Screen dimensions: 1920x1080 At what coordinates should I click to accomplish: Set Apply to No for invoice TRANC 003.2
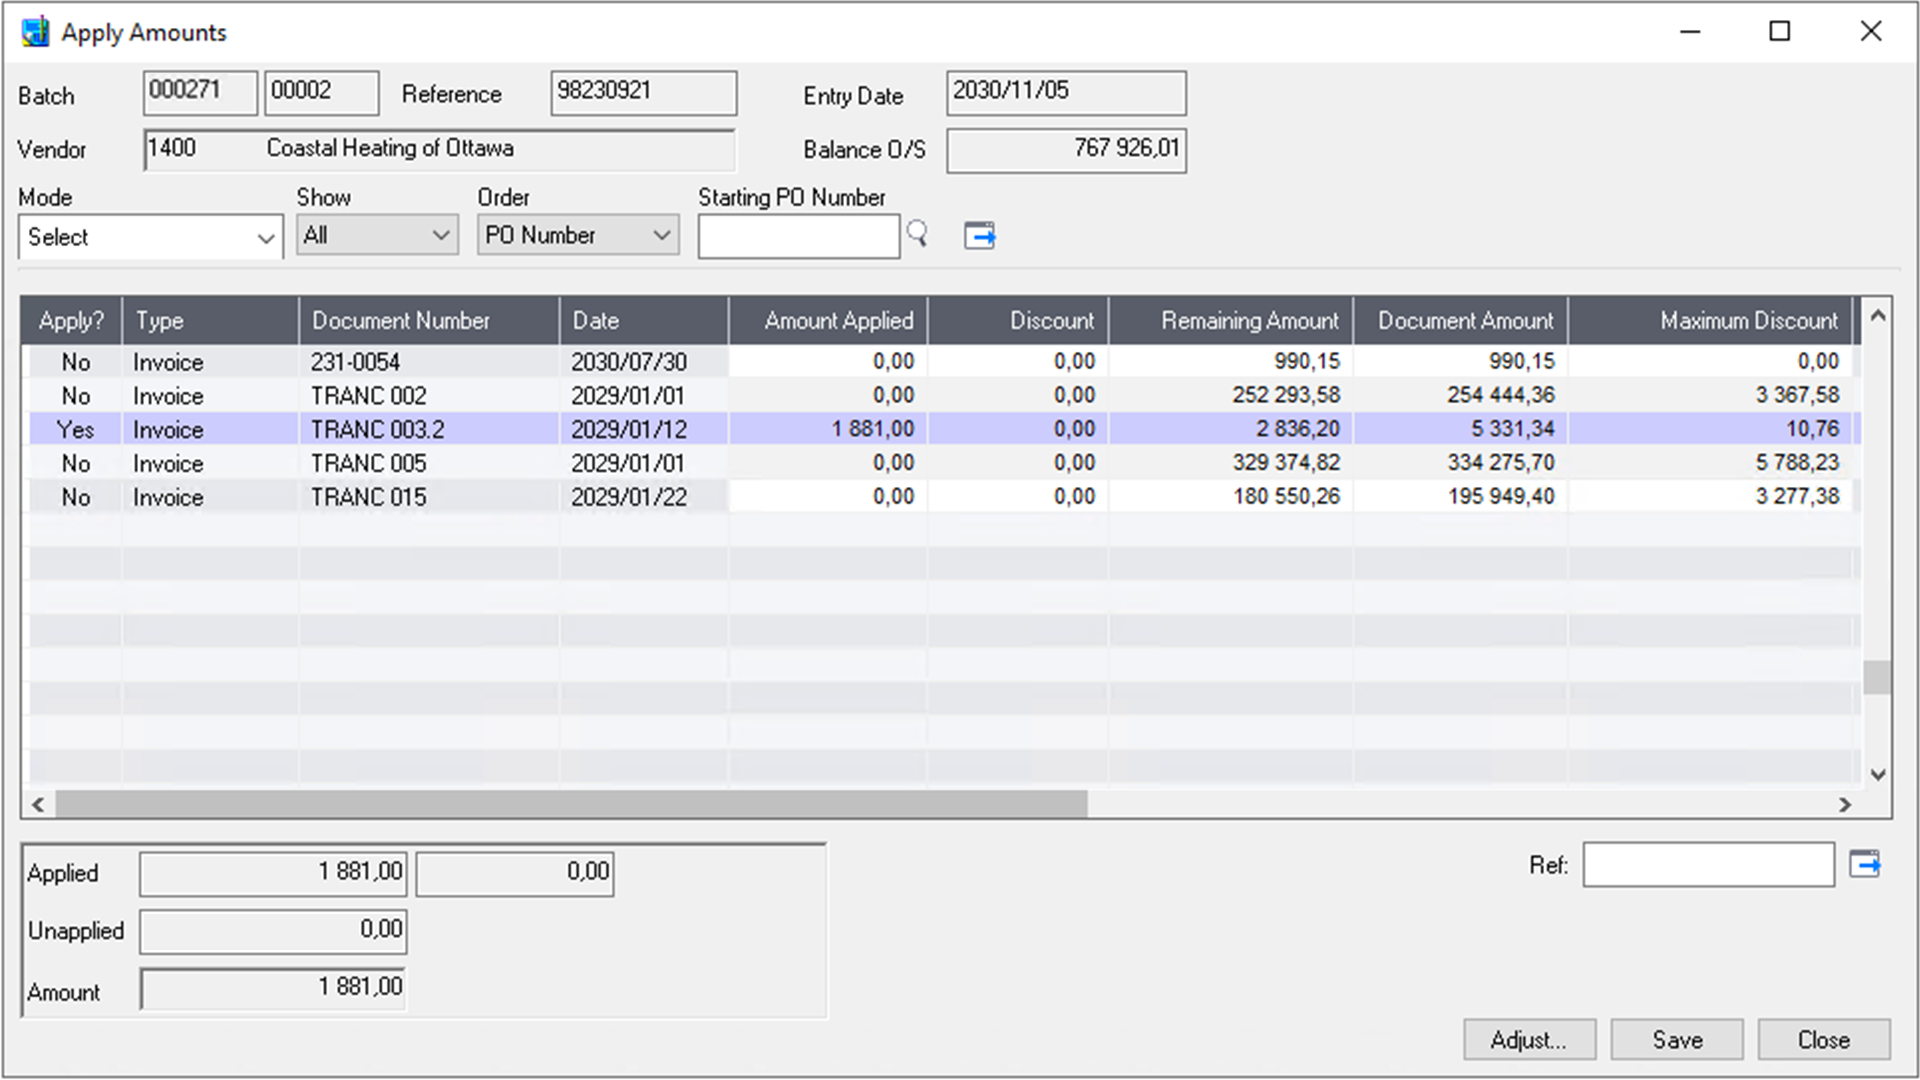(x=75, y=428)
